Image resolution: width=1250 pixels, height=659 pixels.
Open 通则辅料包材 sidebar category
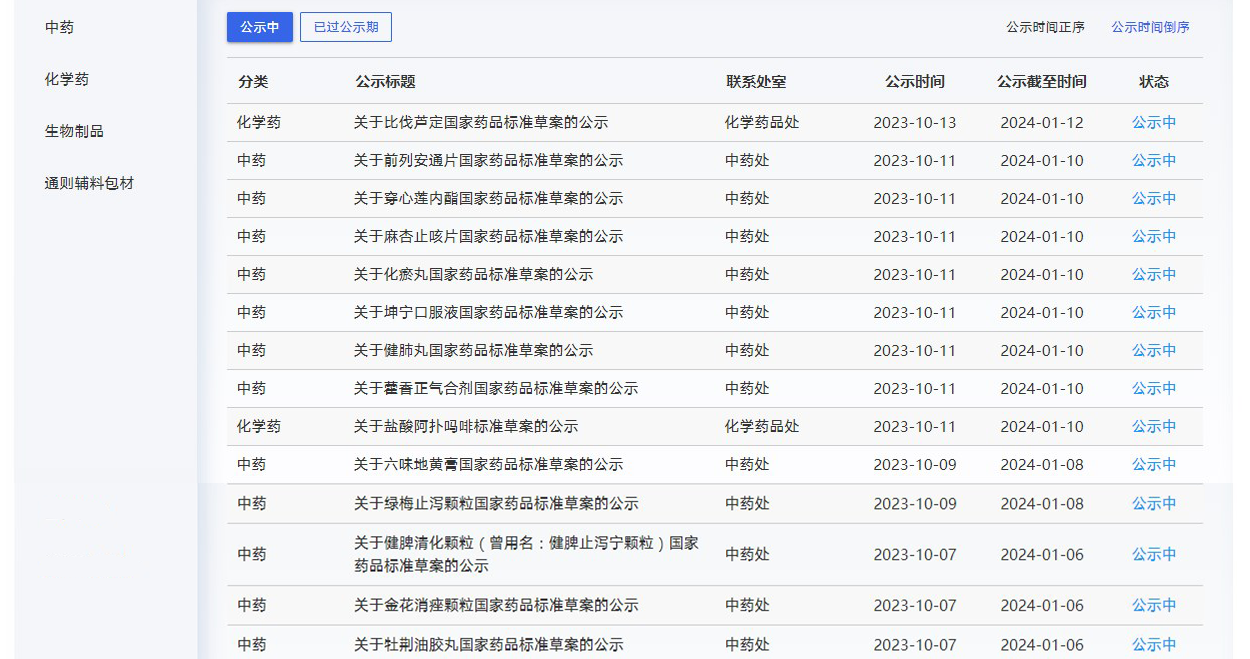[x=89, y=183]
